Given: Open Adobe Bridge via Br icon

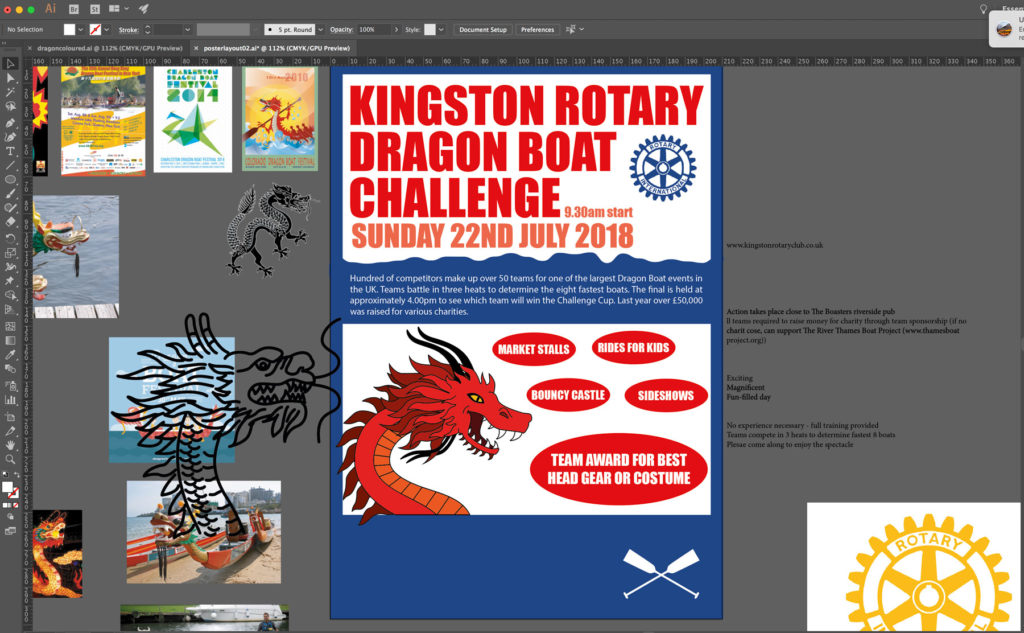Looking at the screenshot, I should coord(74,9).
